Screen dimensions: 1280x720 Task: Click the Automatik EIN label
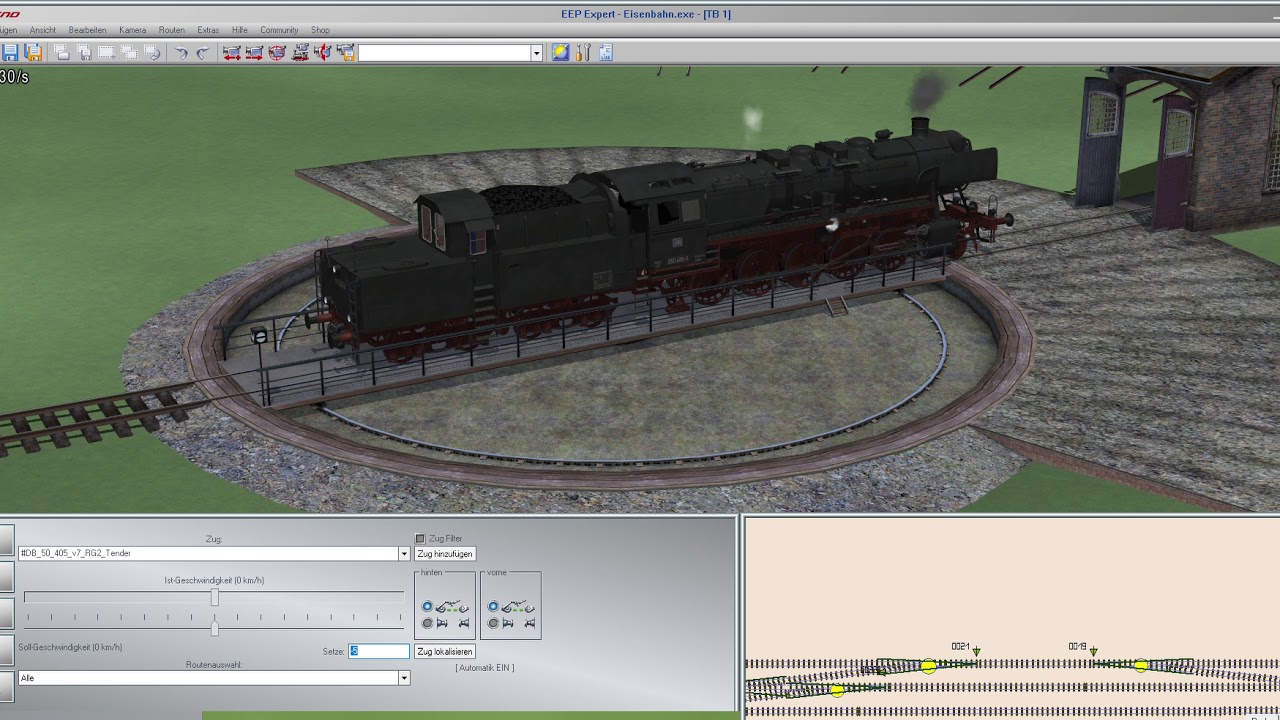485,668
